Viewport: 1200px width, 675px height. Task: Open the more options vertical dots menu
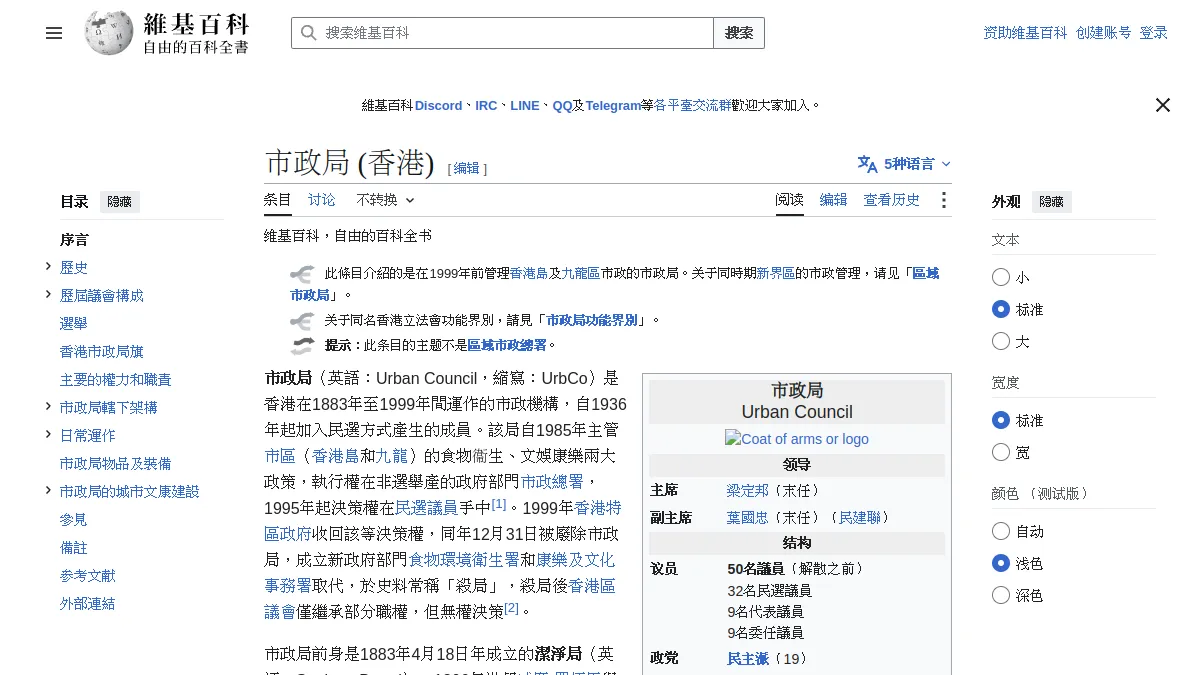(943, 200)
